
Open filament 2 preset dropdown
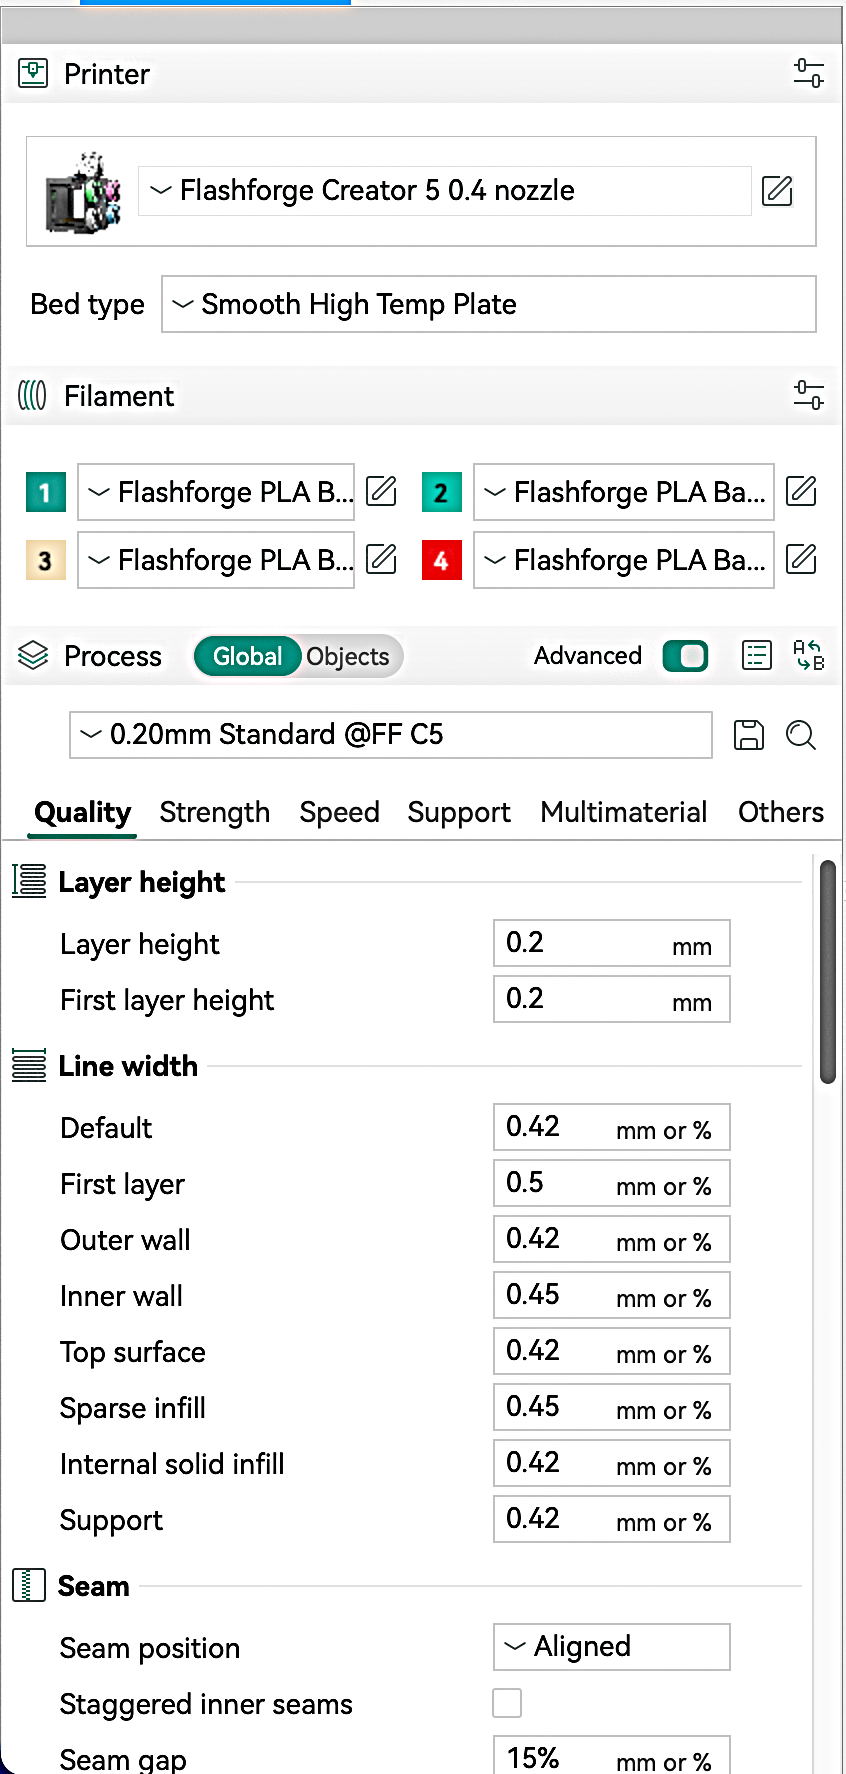(624, 492)
